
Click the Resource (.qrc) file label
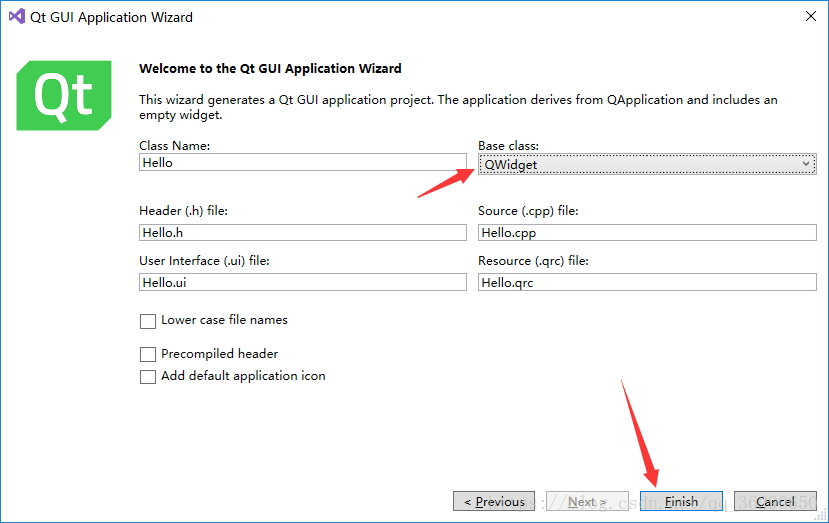click(x=533, y=261)
